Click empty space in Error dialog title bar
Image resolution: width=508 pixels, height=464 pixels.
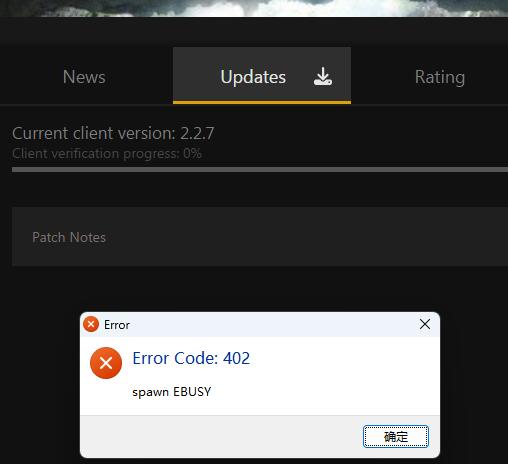click(273, 324)
